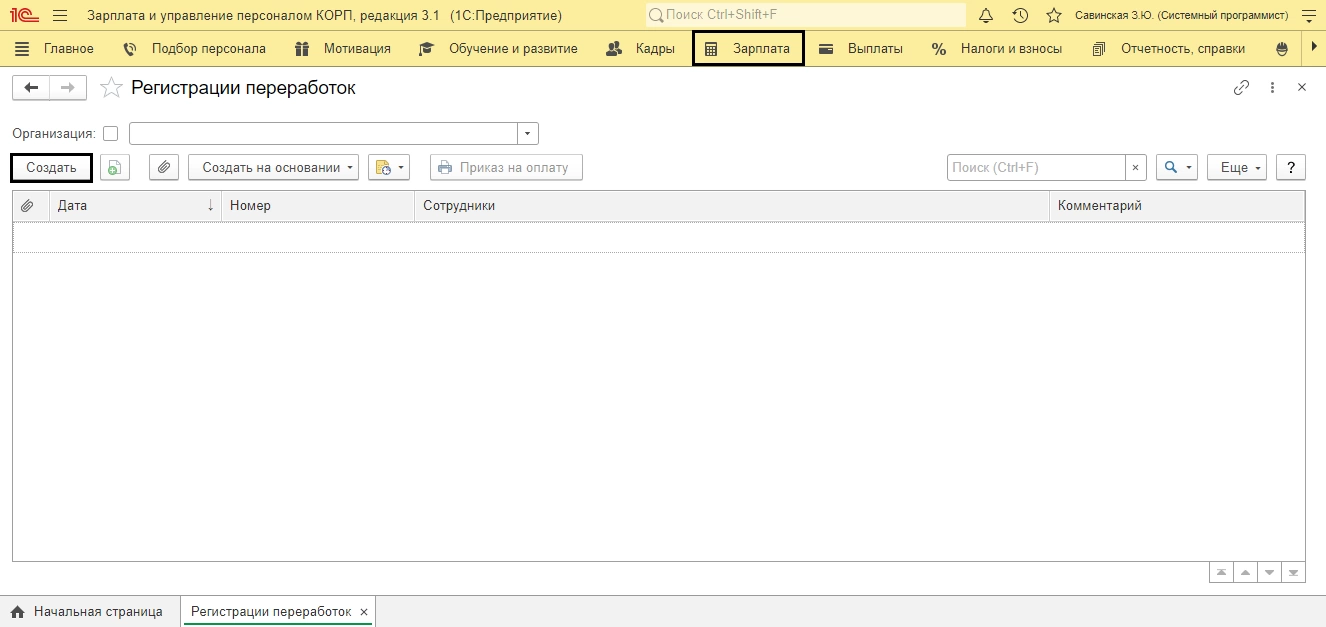Open help question mark button
This screenshot has height=627, width=1326.
point(1291,168)
